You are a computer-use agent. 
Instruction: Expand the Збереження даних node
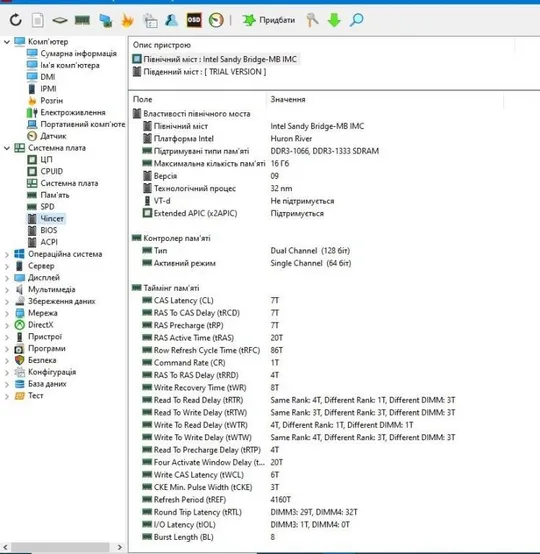tap(7, 302)
